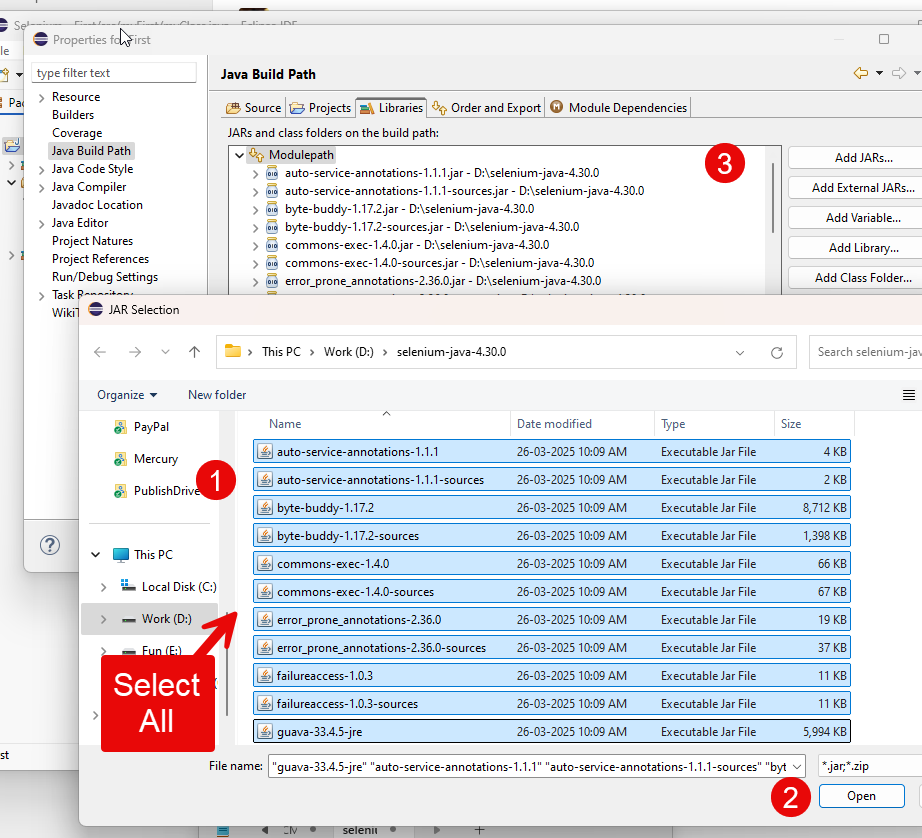Image resolution: width=922 pixels, height=838 pixels.
Task: Click the Open button
Action: coord(860,796)
